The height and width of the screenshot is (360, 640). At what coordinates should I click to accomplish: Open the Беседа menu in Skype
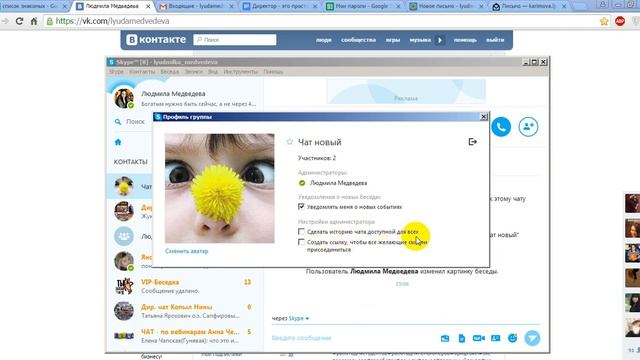click(169, 71)
